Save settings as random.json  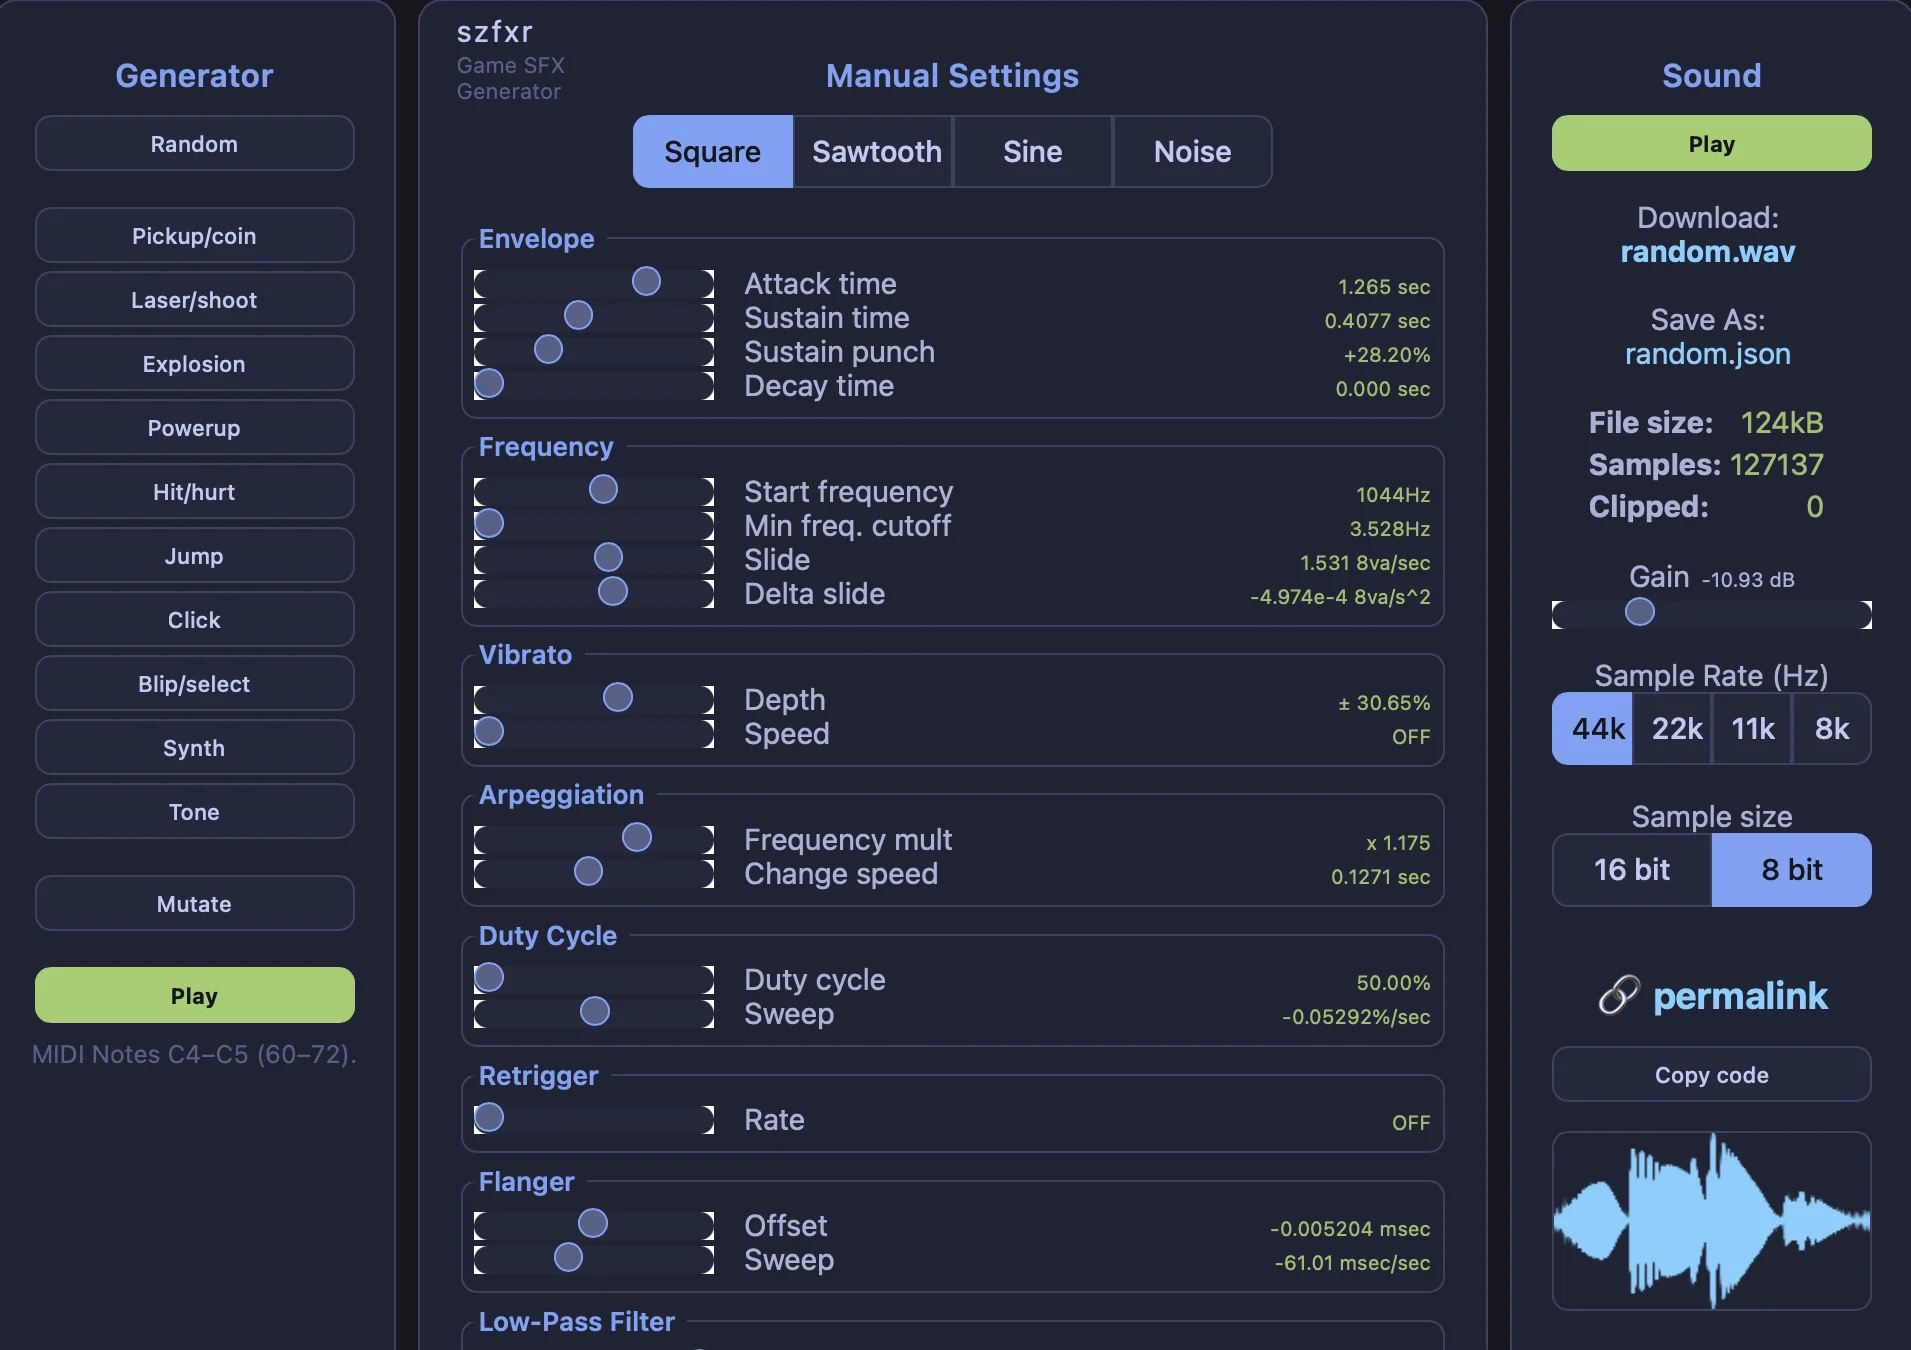(x=1707, y=354)
